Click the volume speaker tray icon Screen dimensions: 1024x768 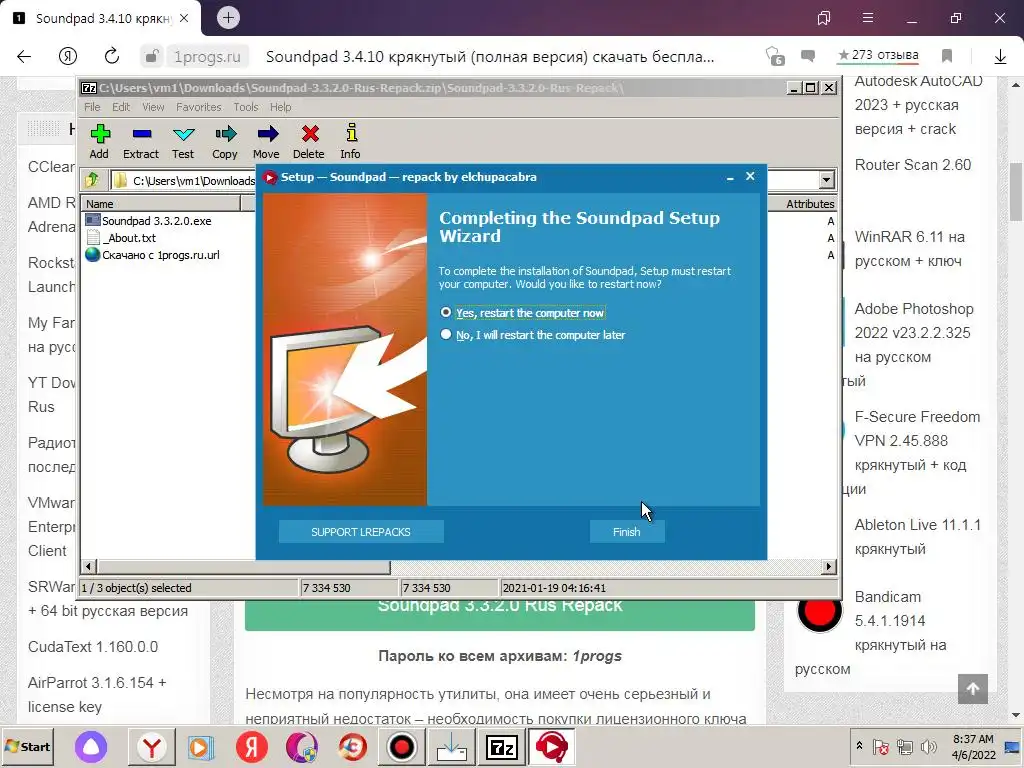[928, 746]
